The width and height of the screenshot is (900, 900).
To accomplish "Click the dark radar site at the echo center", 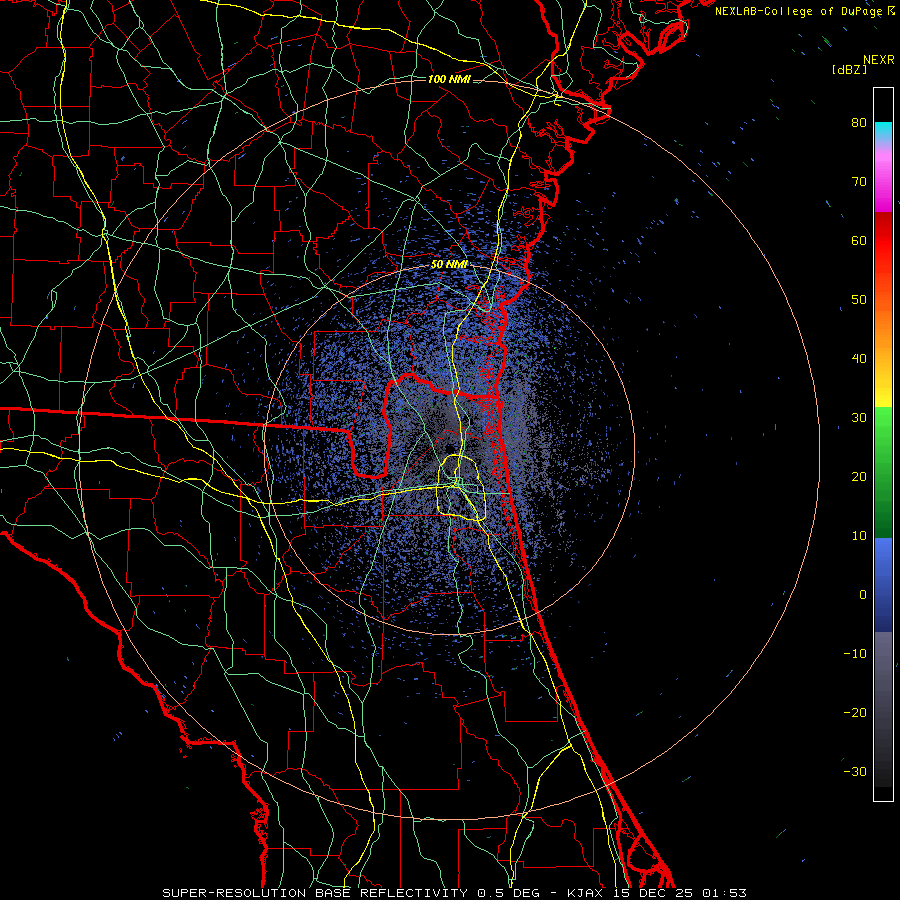I will click(451, 448).
